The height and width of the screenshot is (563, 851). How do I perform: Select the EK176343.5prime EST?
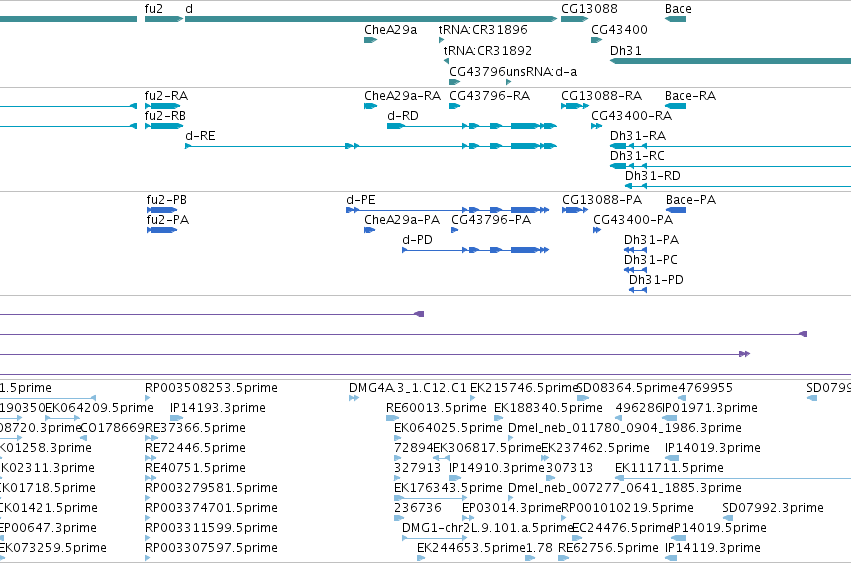click(430, 498)
